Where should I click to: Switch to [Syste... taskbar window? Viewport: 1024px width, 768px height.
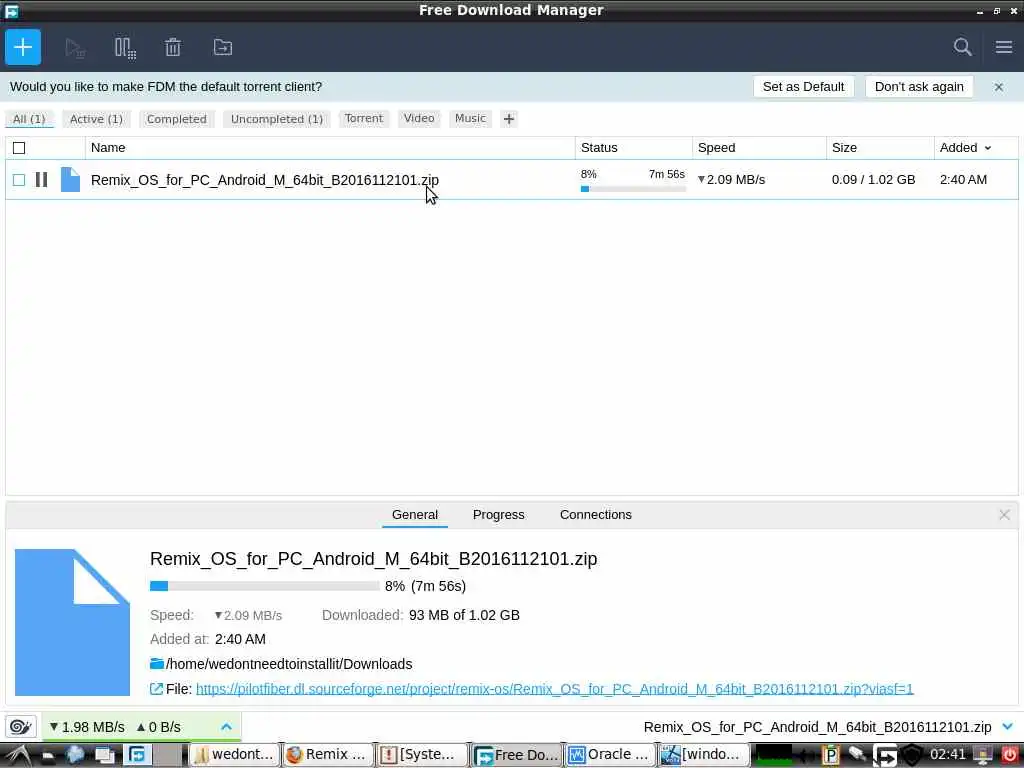pos(422,755)
